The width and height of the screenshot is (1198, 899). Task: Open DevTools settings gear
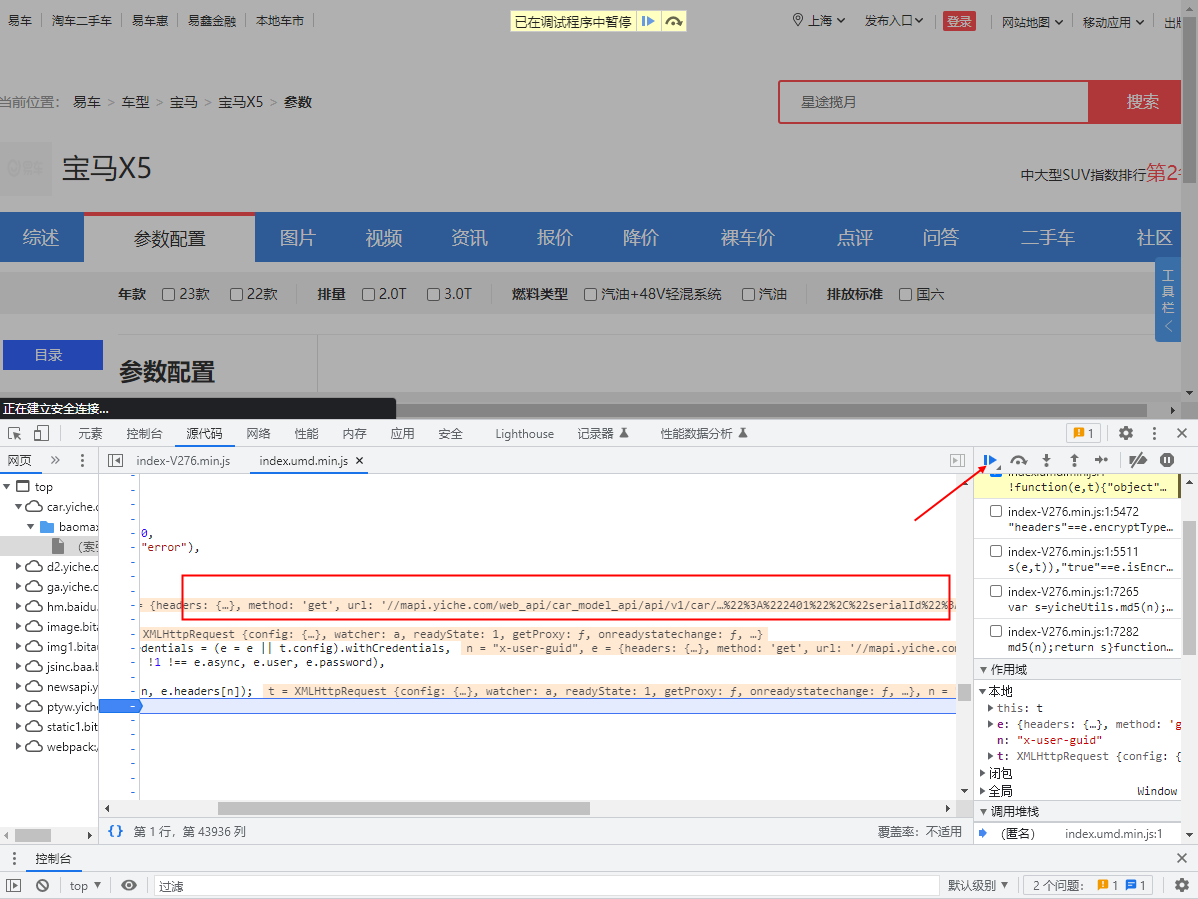[x=1125, y=433]
